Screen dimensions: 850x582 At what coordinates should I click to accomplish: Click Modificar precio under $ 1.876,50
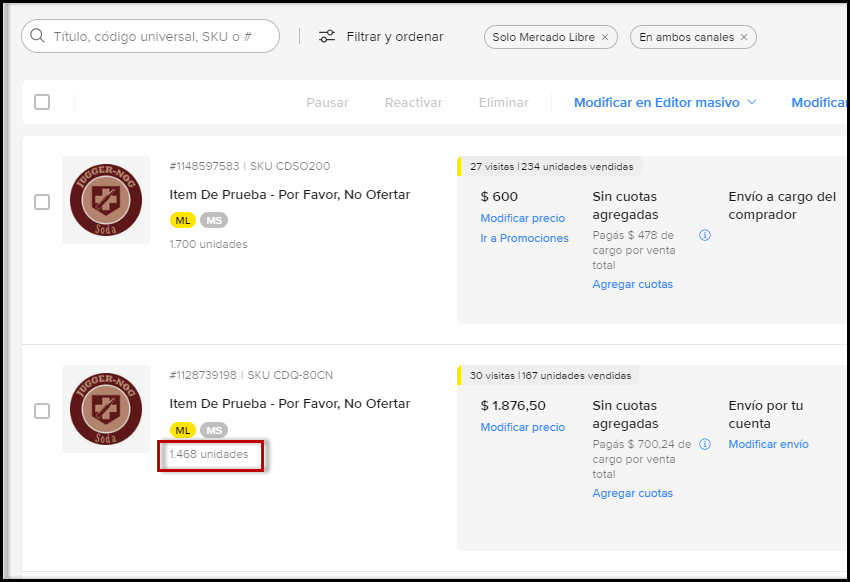click(523, 427)
